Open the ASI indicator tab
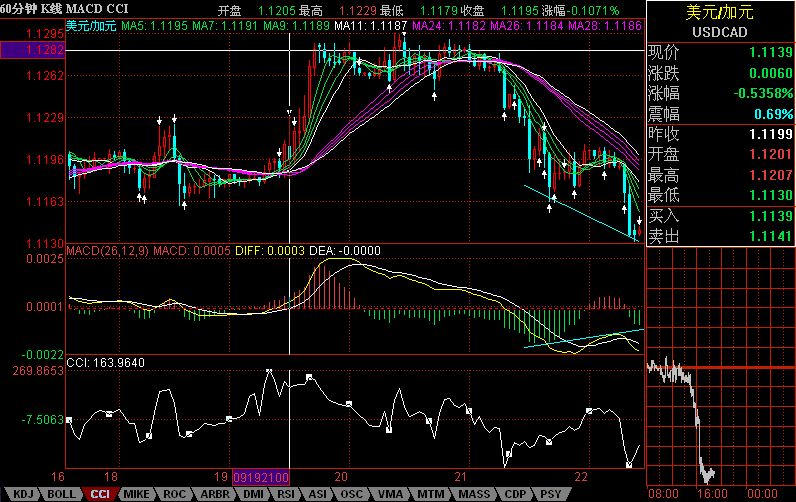 tap(318, 494)
